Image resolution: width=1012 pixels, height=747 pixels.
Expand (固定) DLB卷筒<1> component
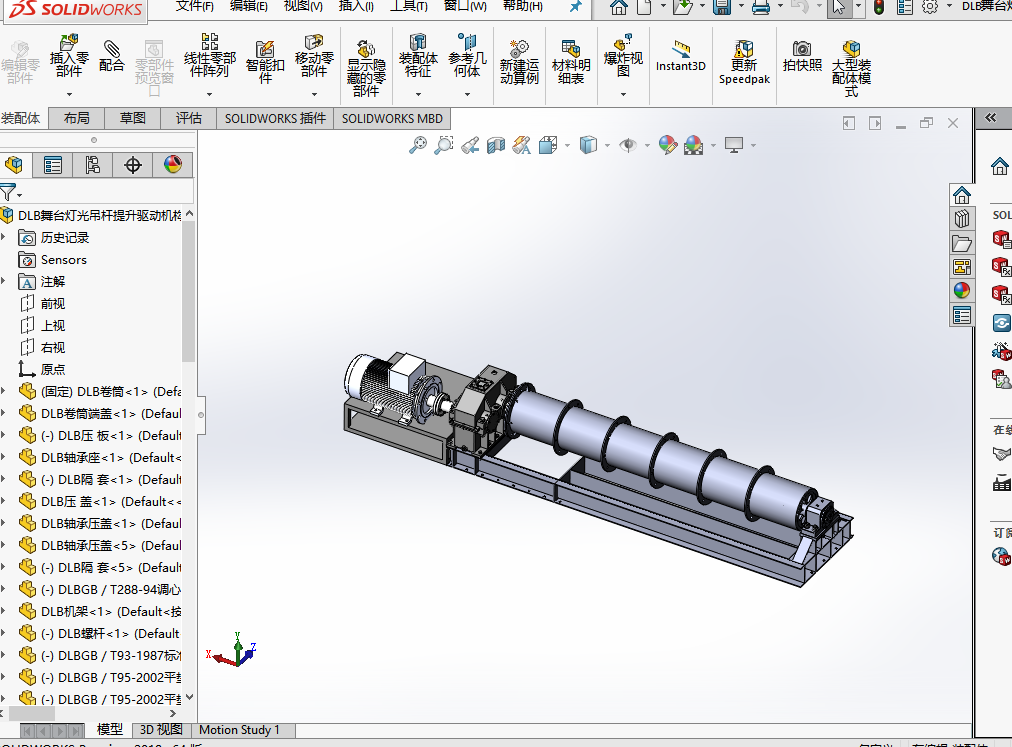[x=3, y=391]
